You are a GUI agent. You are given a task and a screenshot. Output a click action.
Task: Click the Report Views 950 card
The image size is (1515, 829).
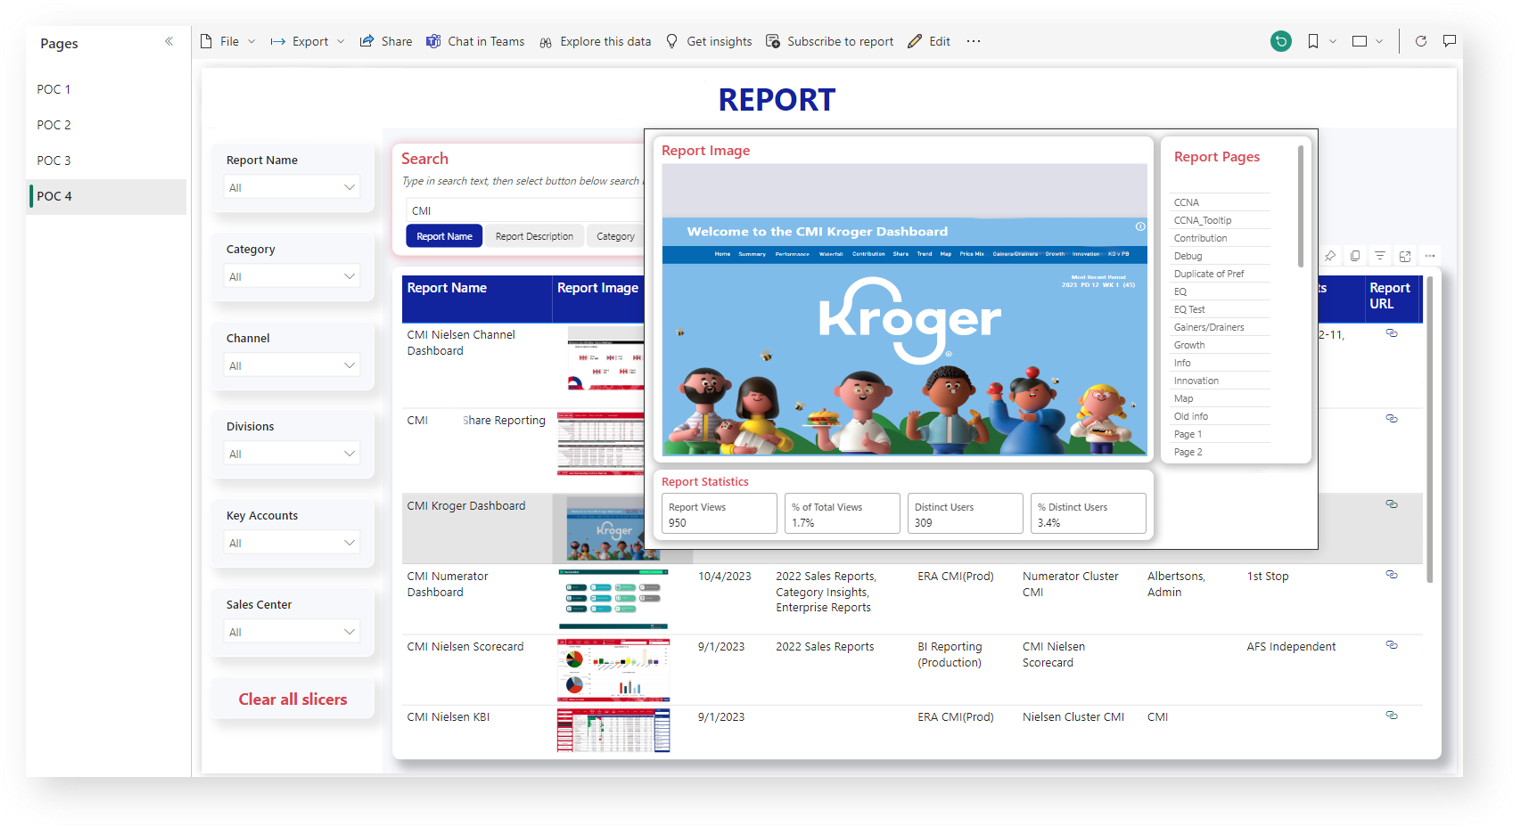point(719,514)
